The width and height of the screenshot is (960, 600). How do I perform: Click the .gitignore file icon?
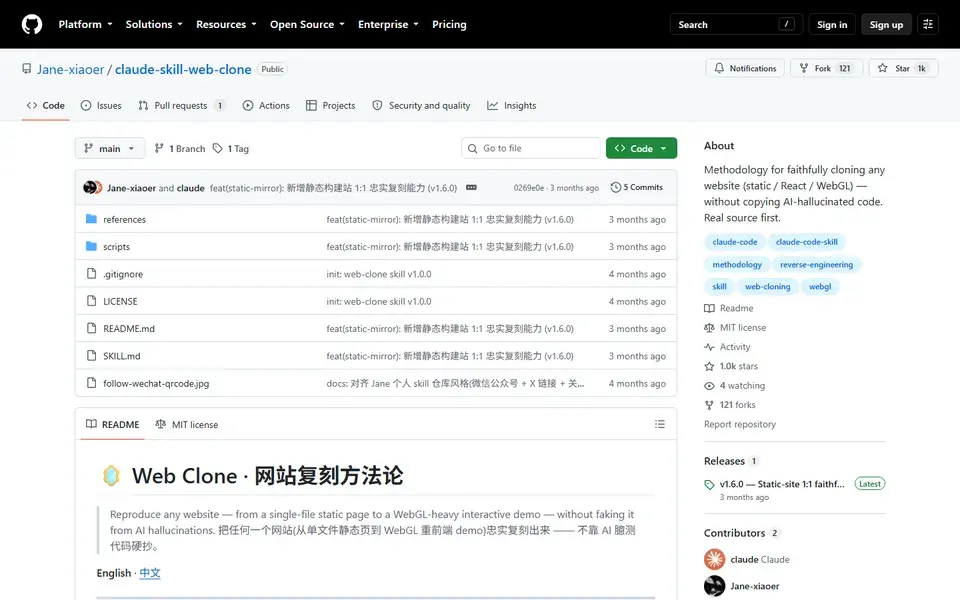click(x=91, y=274)
